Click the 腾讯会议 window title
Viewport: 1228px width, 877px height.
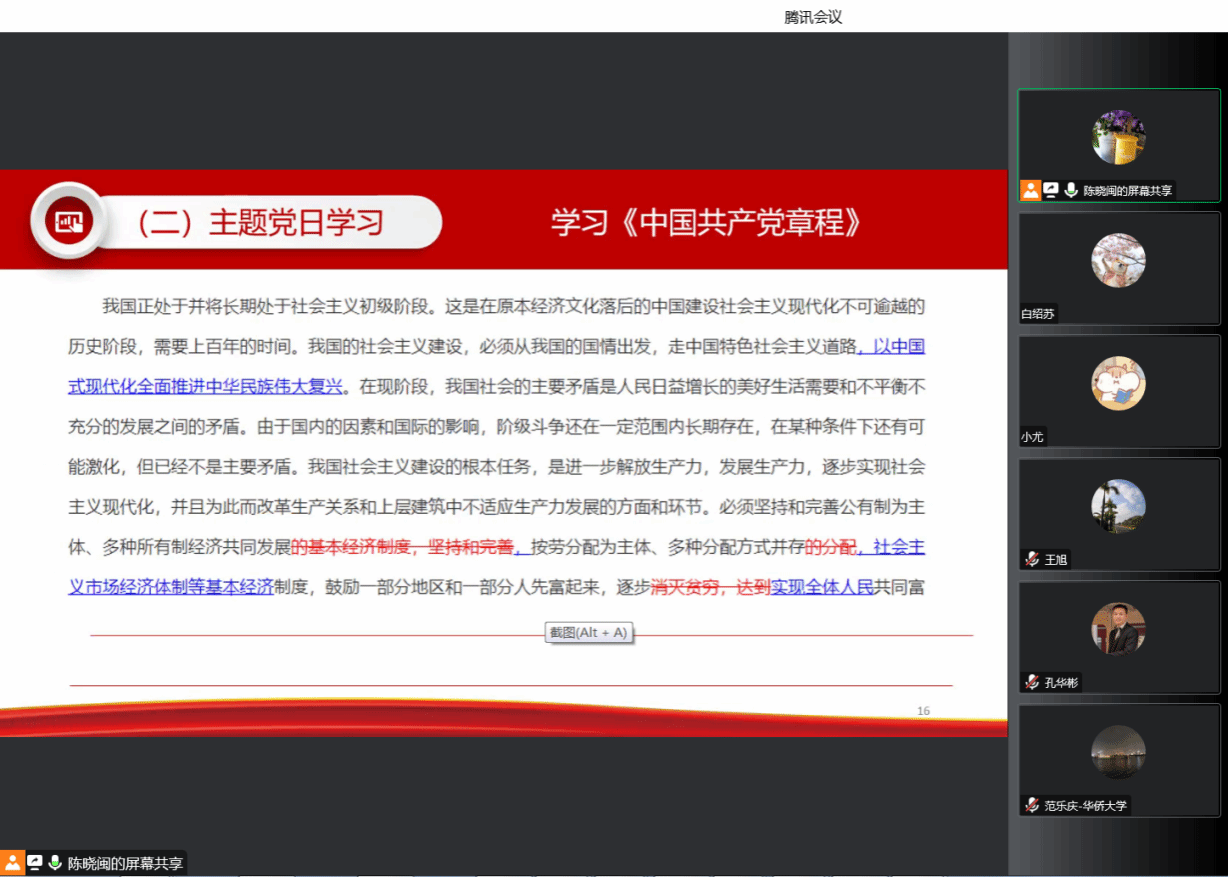pyautogui.click(x=813, y=17)
